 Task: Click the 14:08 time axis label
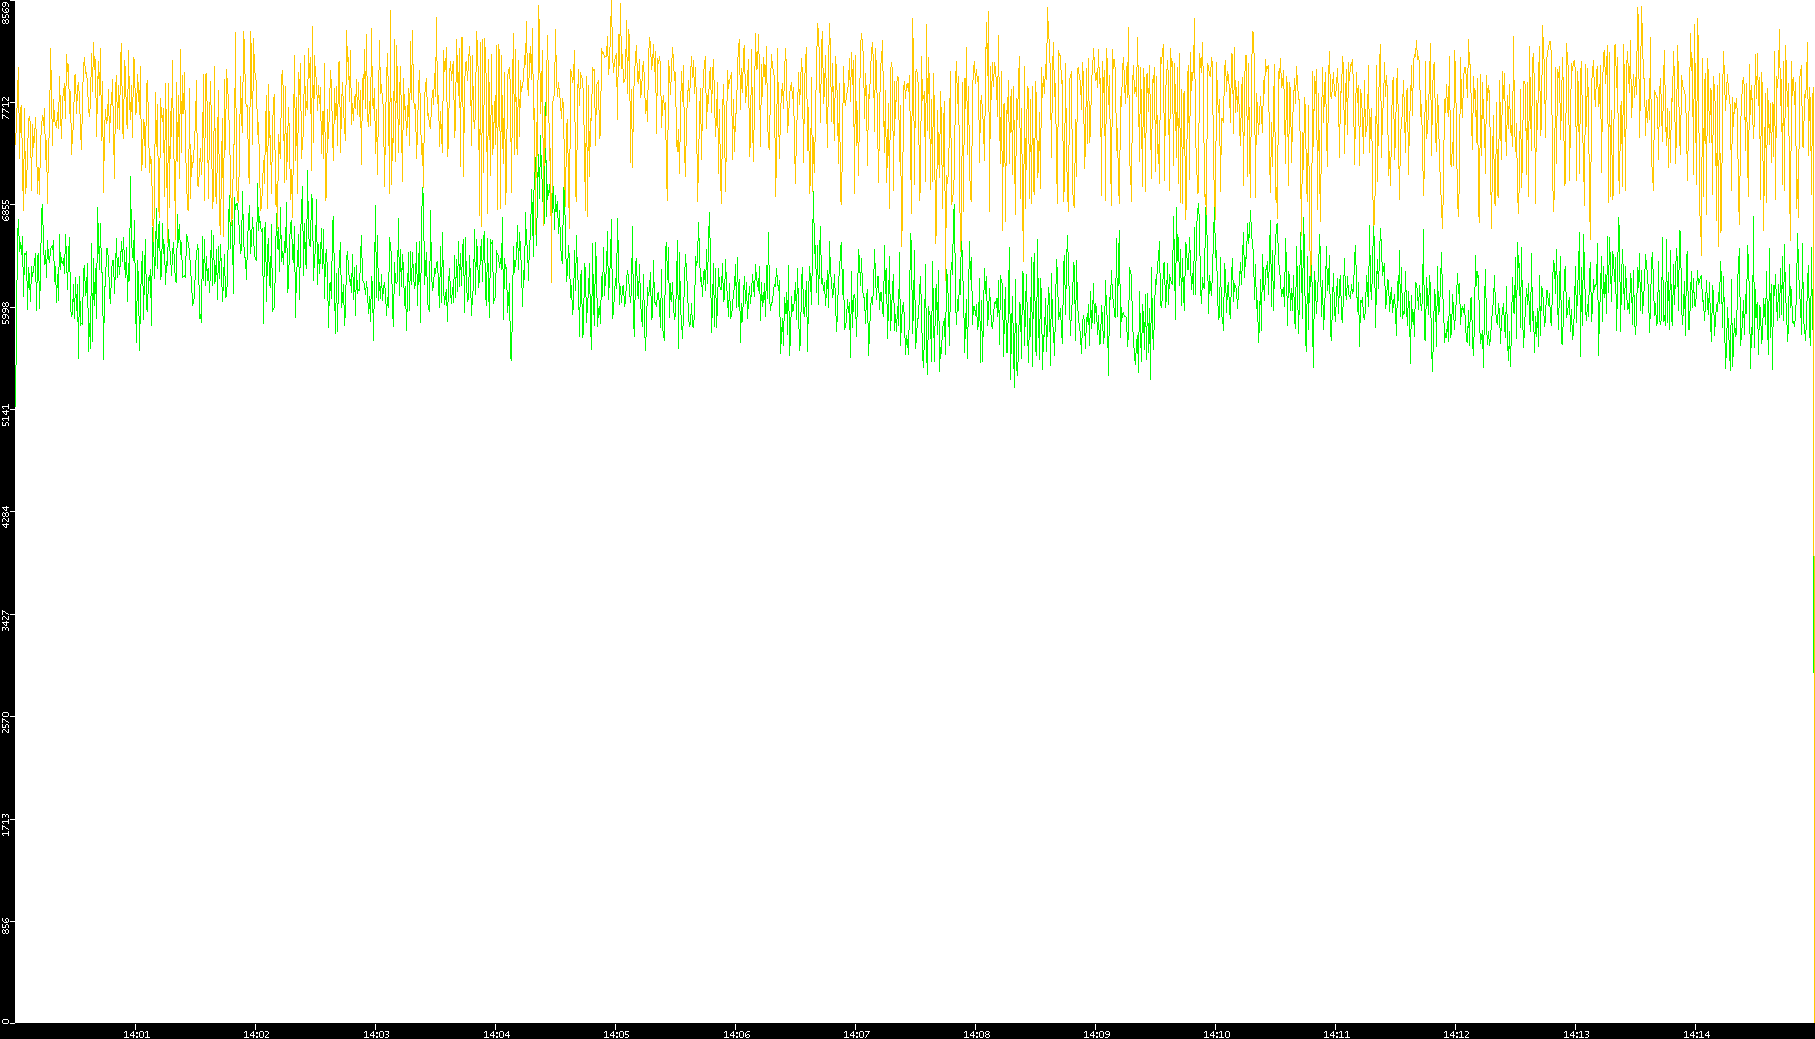click(976, 1034)
